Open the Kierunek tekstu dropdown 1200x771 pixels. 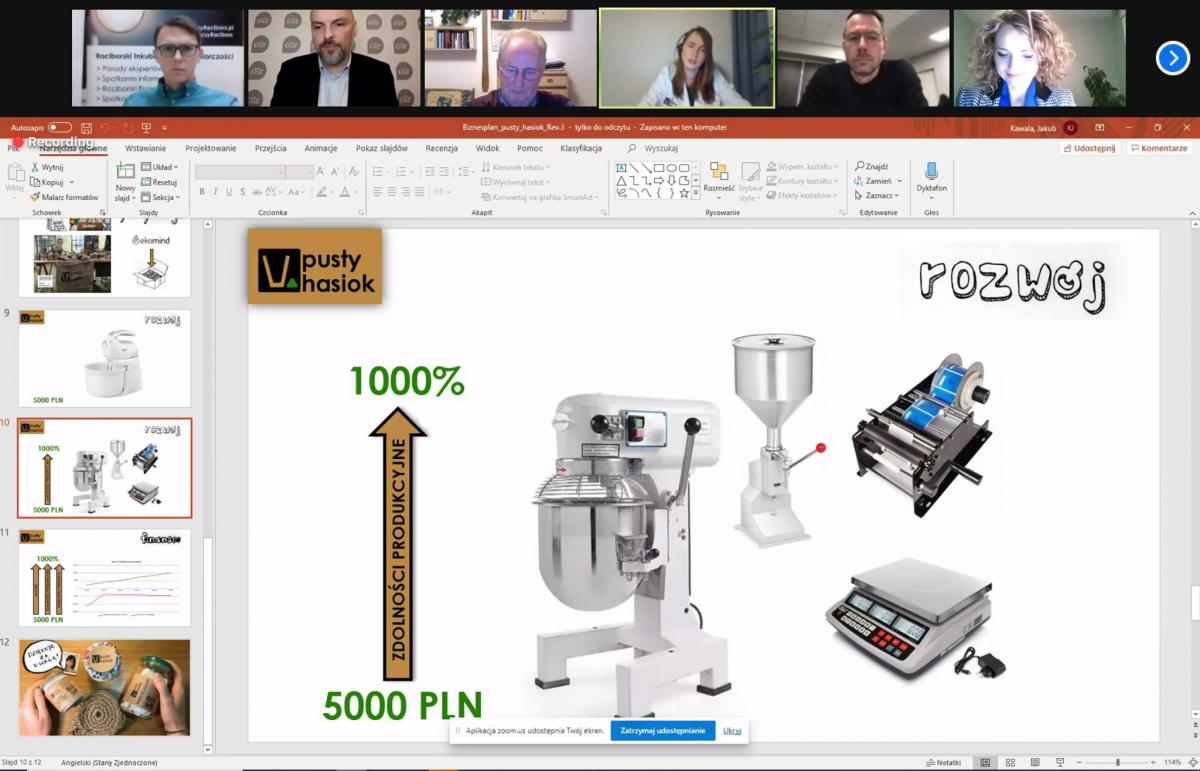click(x=516, y=167)
